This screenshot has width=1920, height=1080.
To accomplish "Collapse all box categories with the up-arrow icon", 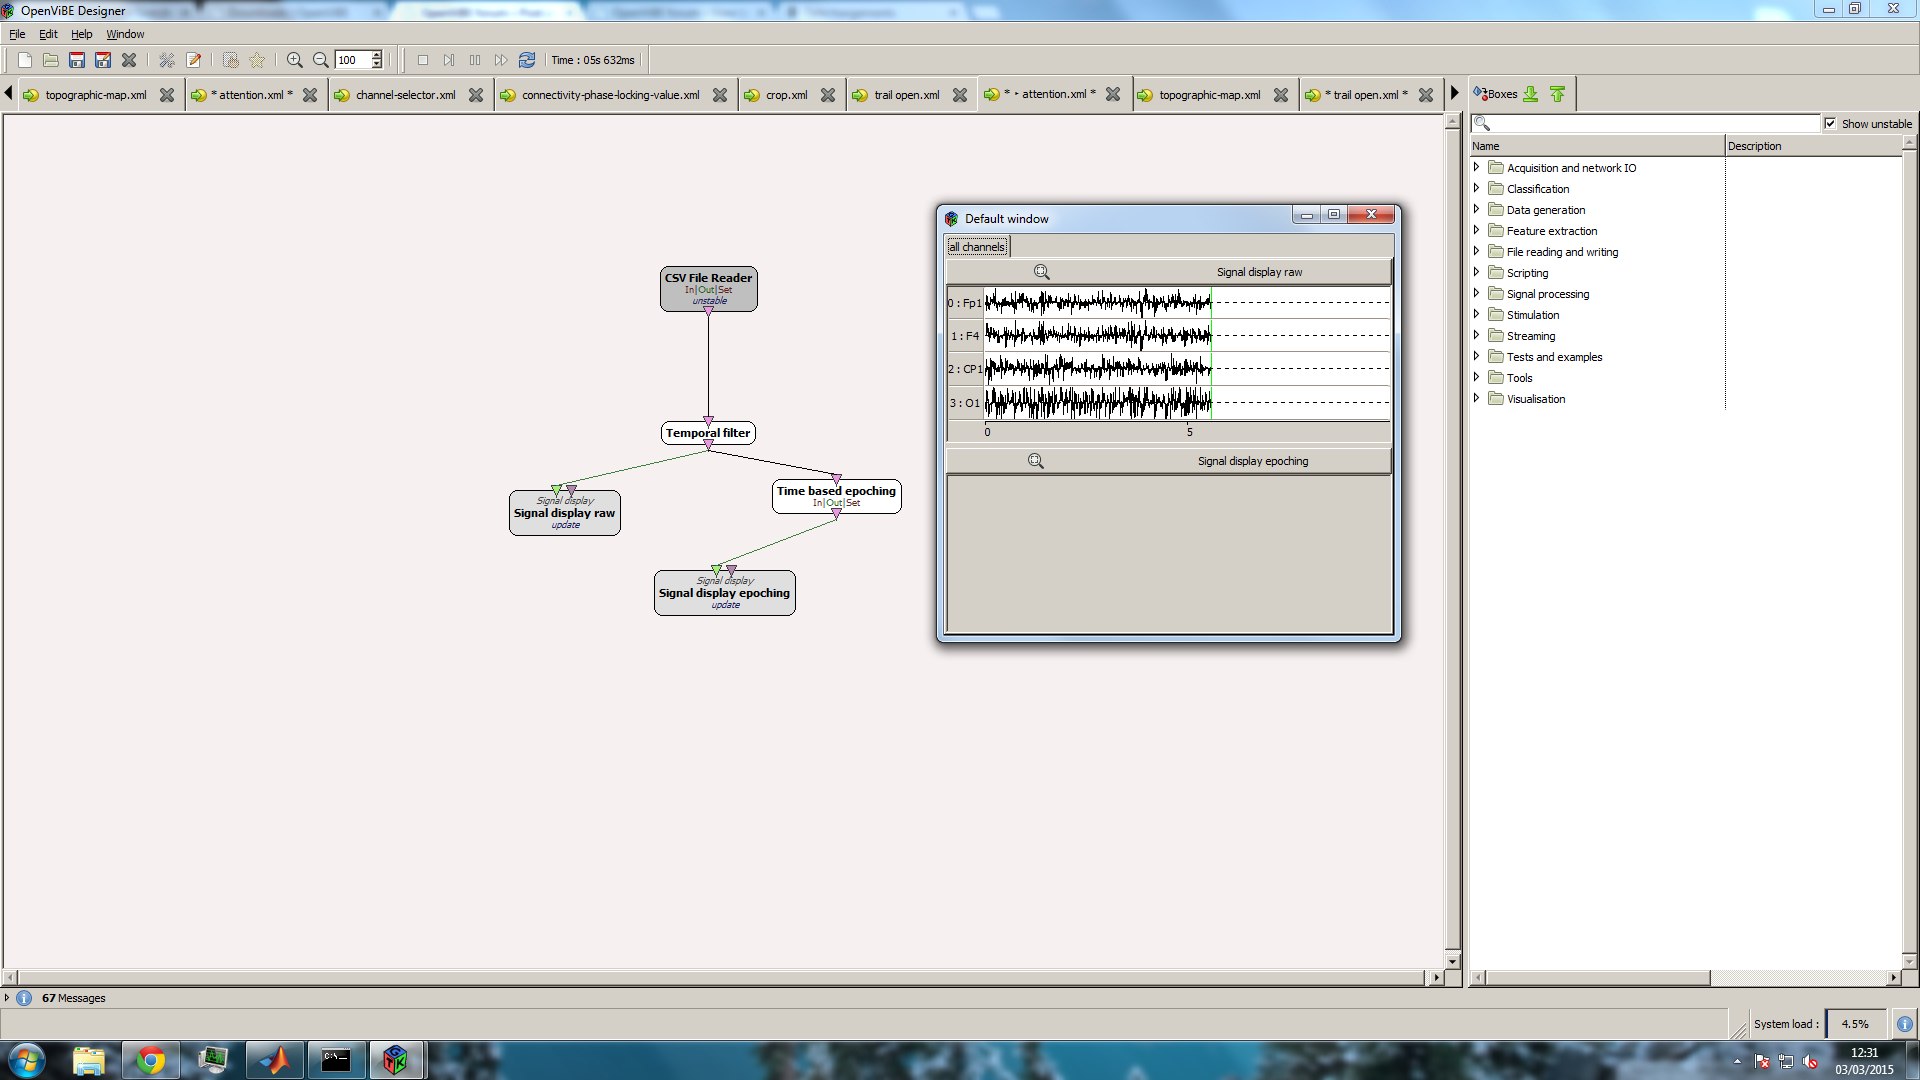I will coord(1558,94).
